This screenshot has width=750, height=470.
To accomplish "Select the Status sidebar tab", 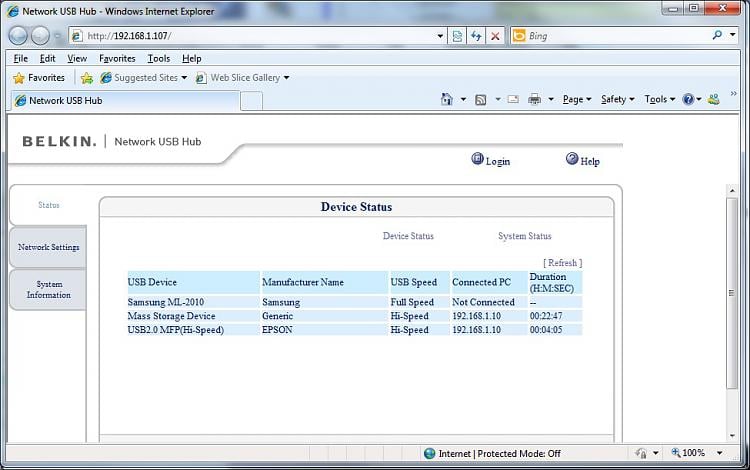I will pyautogui.click(x=49, y=205).
